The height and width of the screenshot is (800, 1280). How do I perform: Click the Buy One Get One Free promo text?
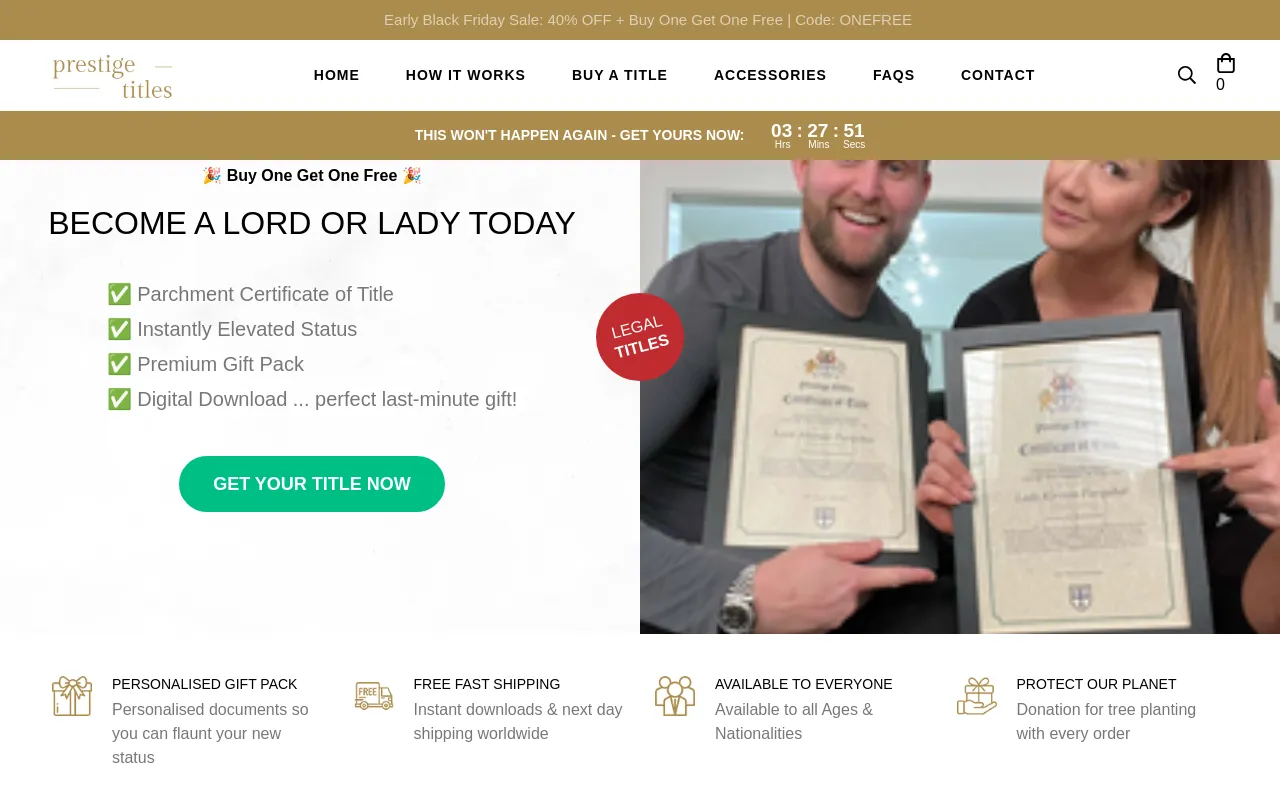pyautogui.click(x=312, y=176)
